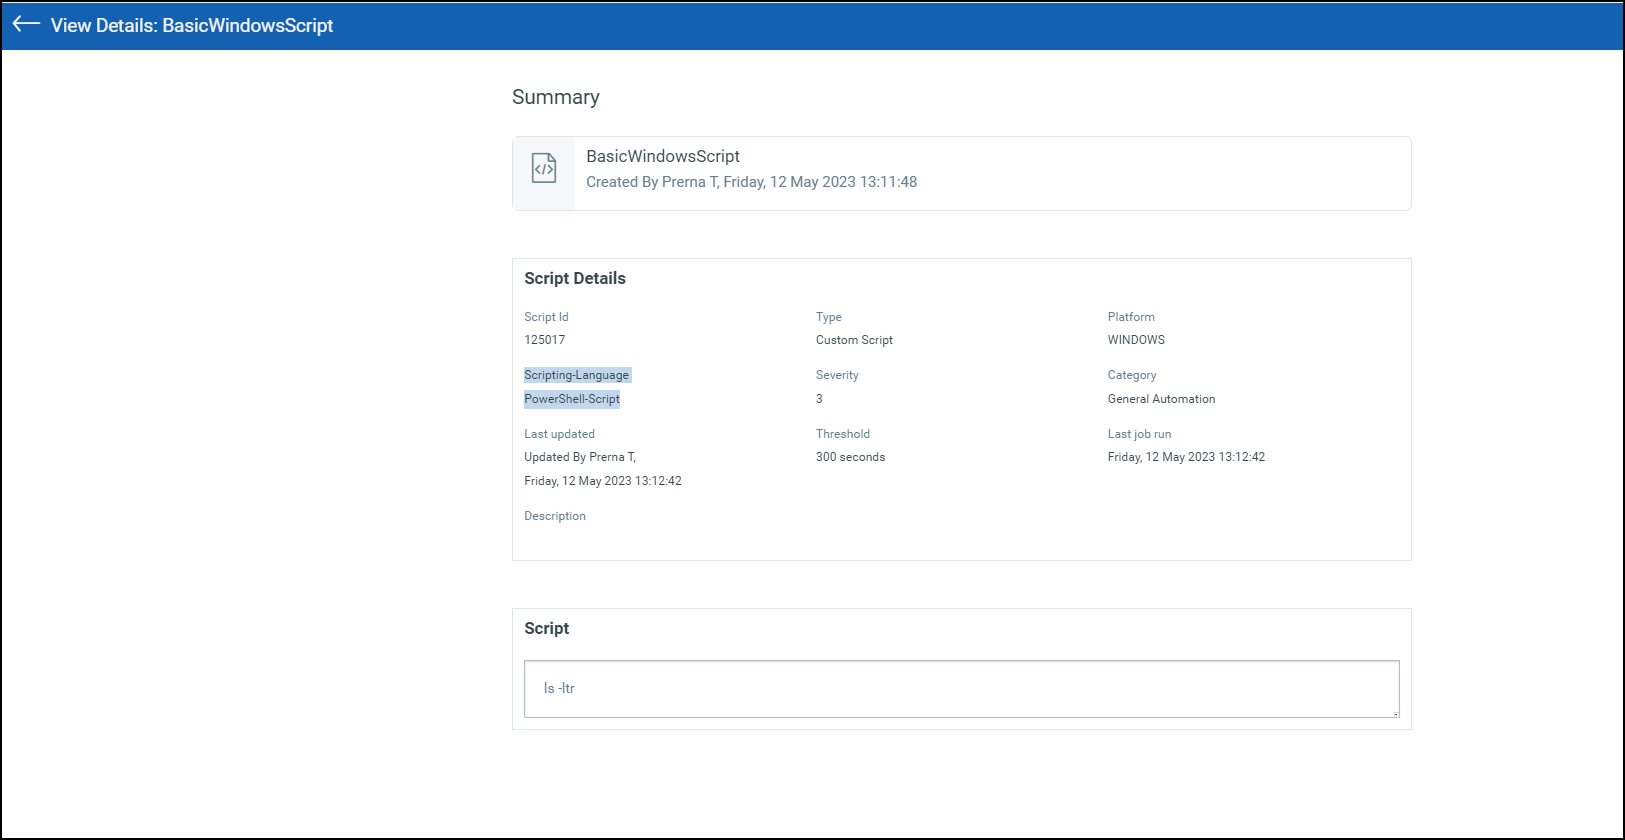Click the highlighted PowerShell-Script value

pyautogui.click(x=572, y=399)
